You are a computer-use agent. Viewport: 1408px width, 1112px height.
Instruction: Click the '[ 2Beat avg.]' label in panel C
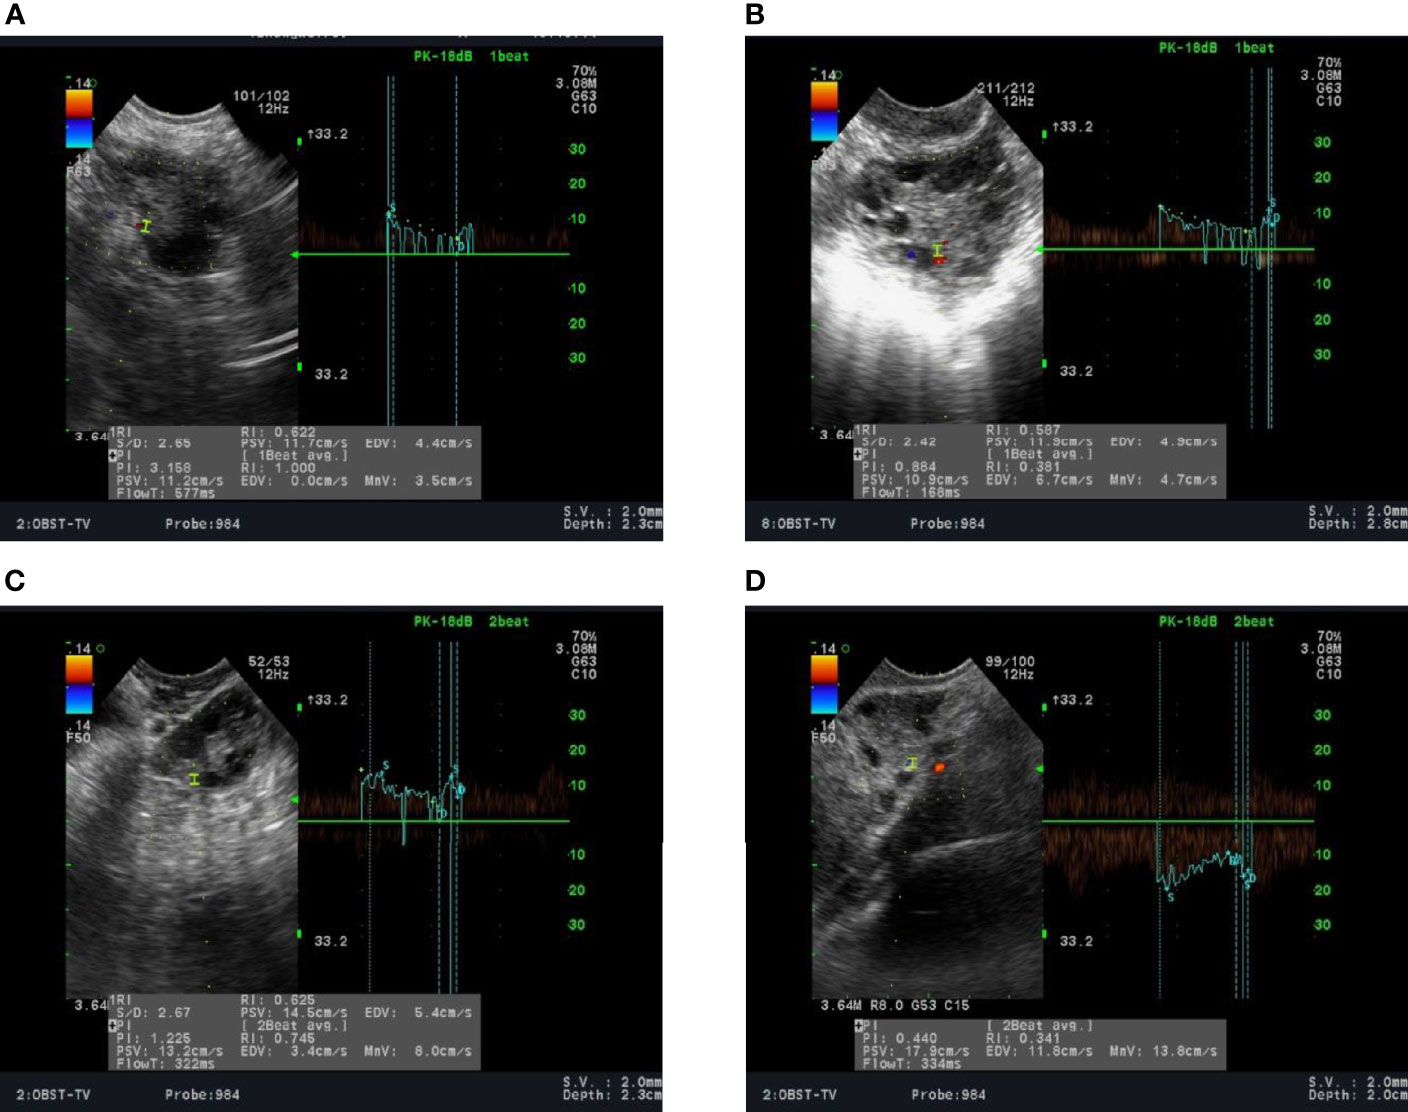tap(295, 1025)
